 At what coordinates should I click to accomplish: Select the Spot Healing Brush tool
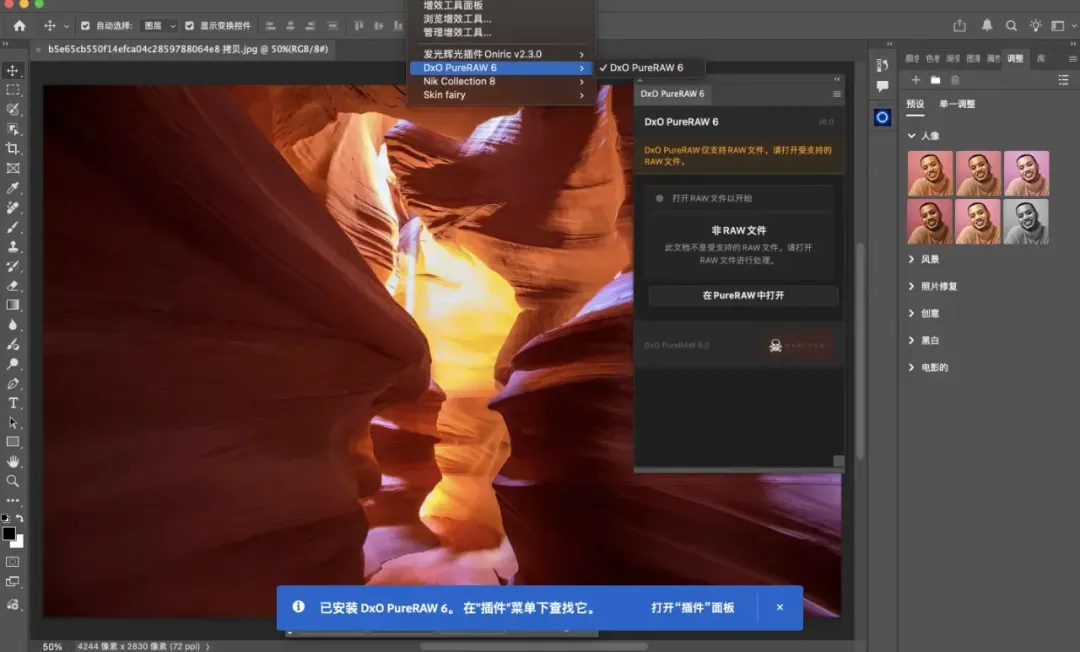tap(12, 207)
